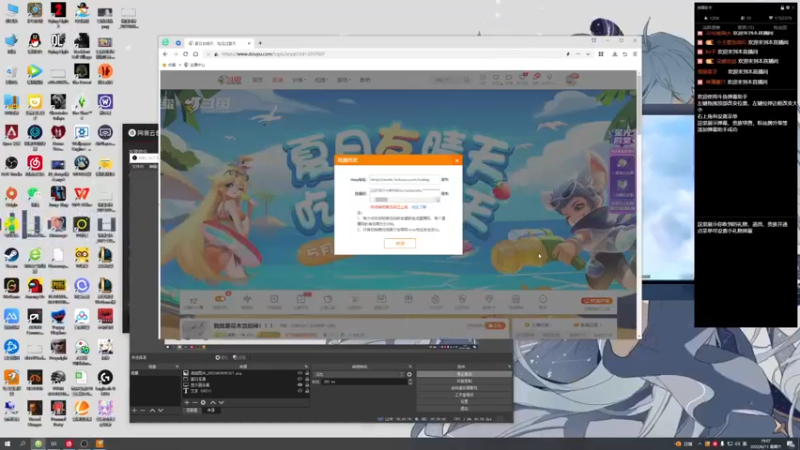
Task: Select the Douyu 首页 navigation item
Action: [258, 80]
